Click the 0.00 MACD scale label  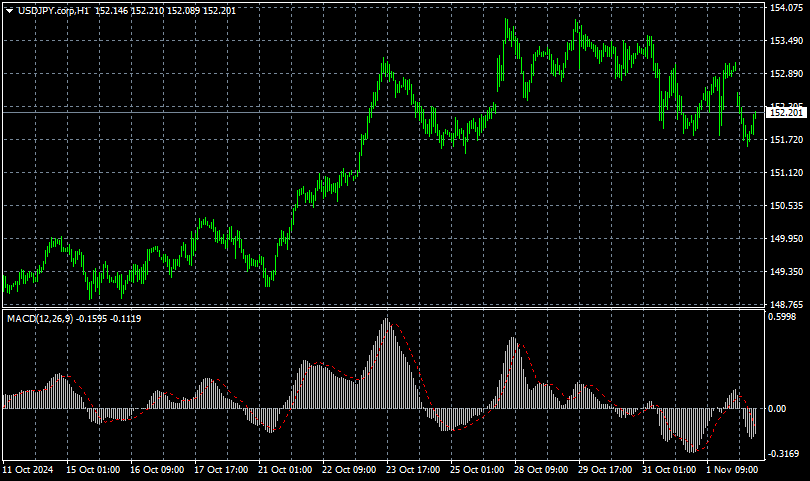[777, 409]
